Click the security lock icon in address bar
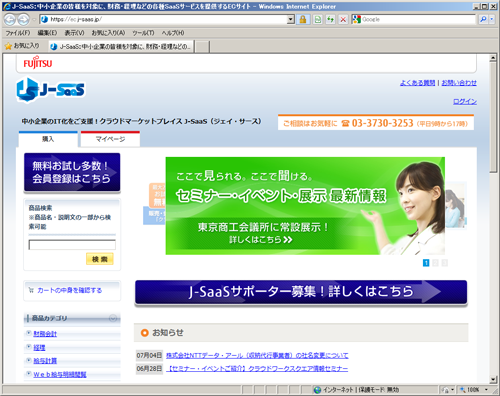 point(303,19)
